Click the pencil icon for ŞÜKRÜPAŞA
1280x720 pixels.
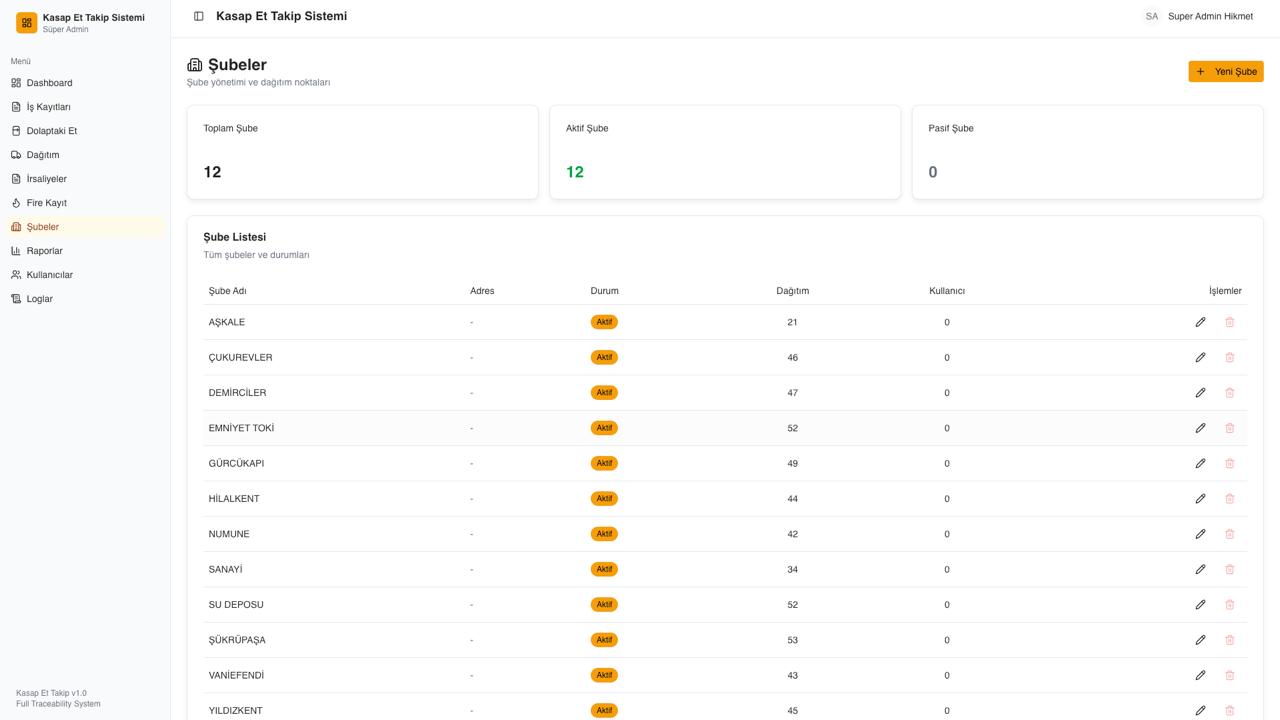(1200, 640)
